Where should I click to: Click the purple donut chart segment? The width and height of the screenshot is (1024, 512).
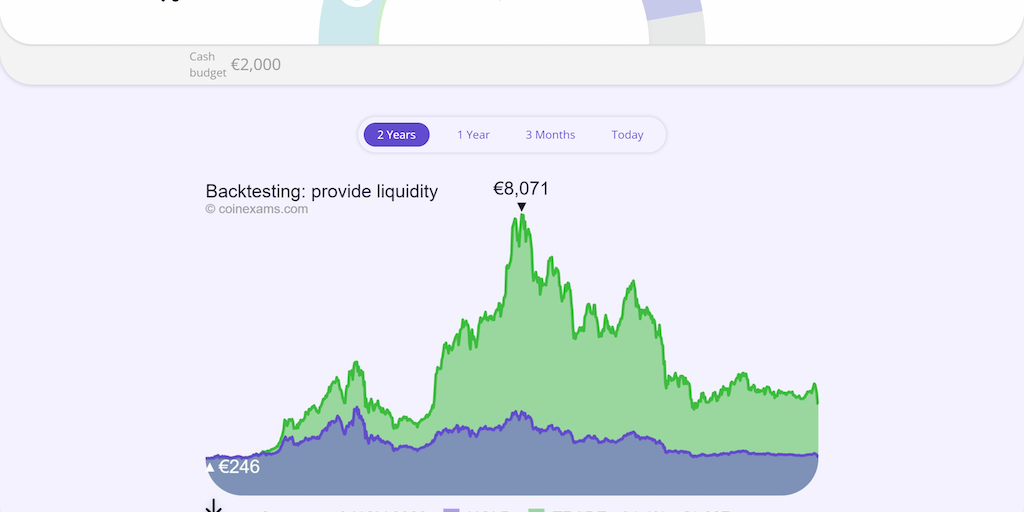click(674, 7)
